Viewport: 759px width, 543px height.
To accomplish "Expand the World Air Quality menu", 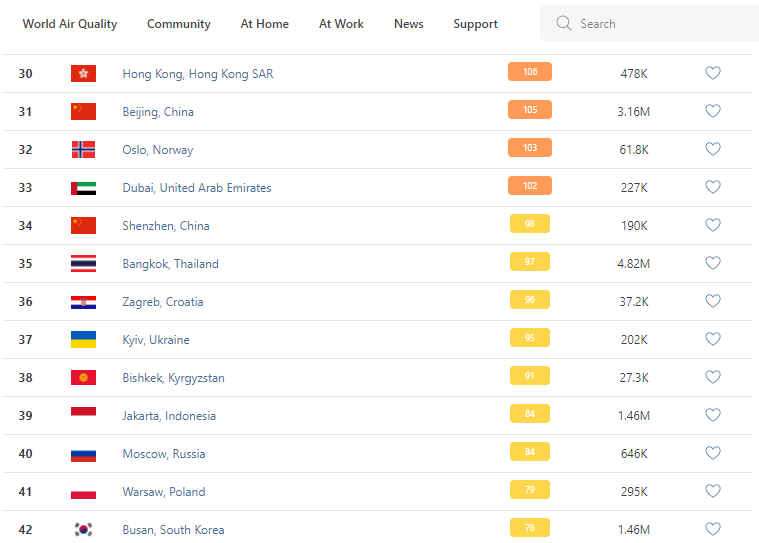I will (70, 24).
